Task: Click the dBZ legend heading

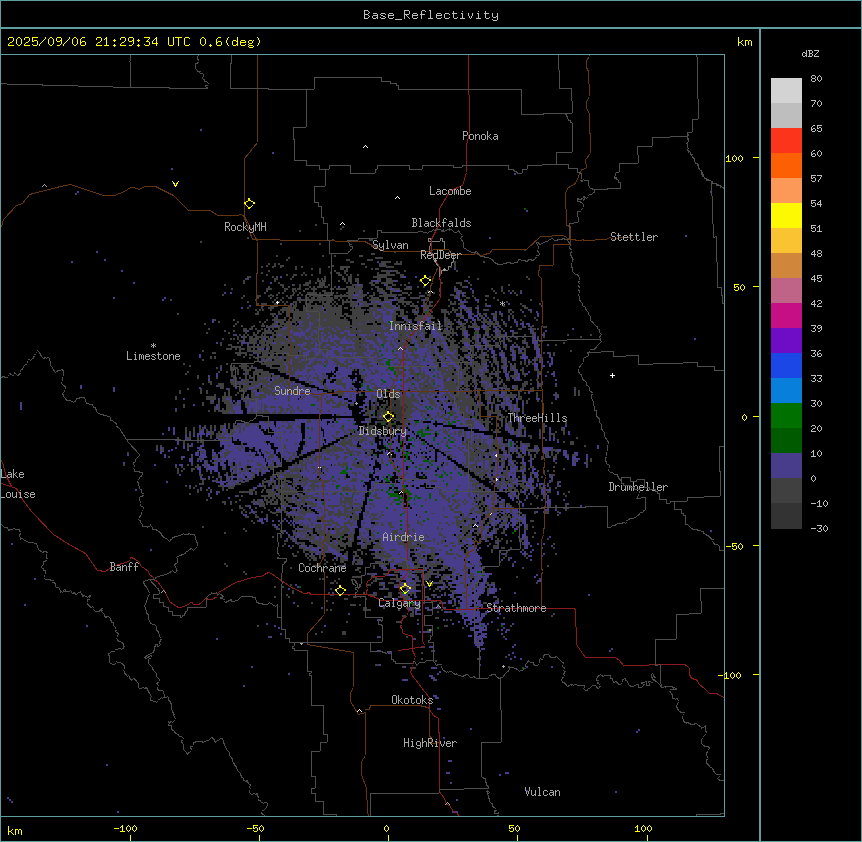Action: click(810, 54)
